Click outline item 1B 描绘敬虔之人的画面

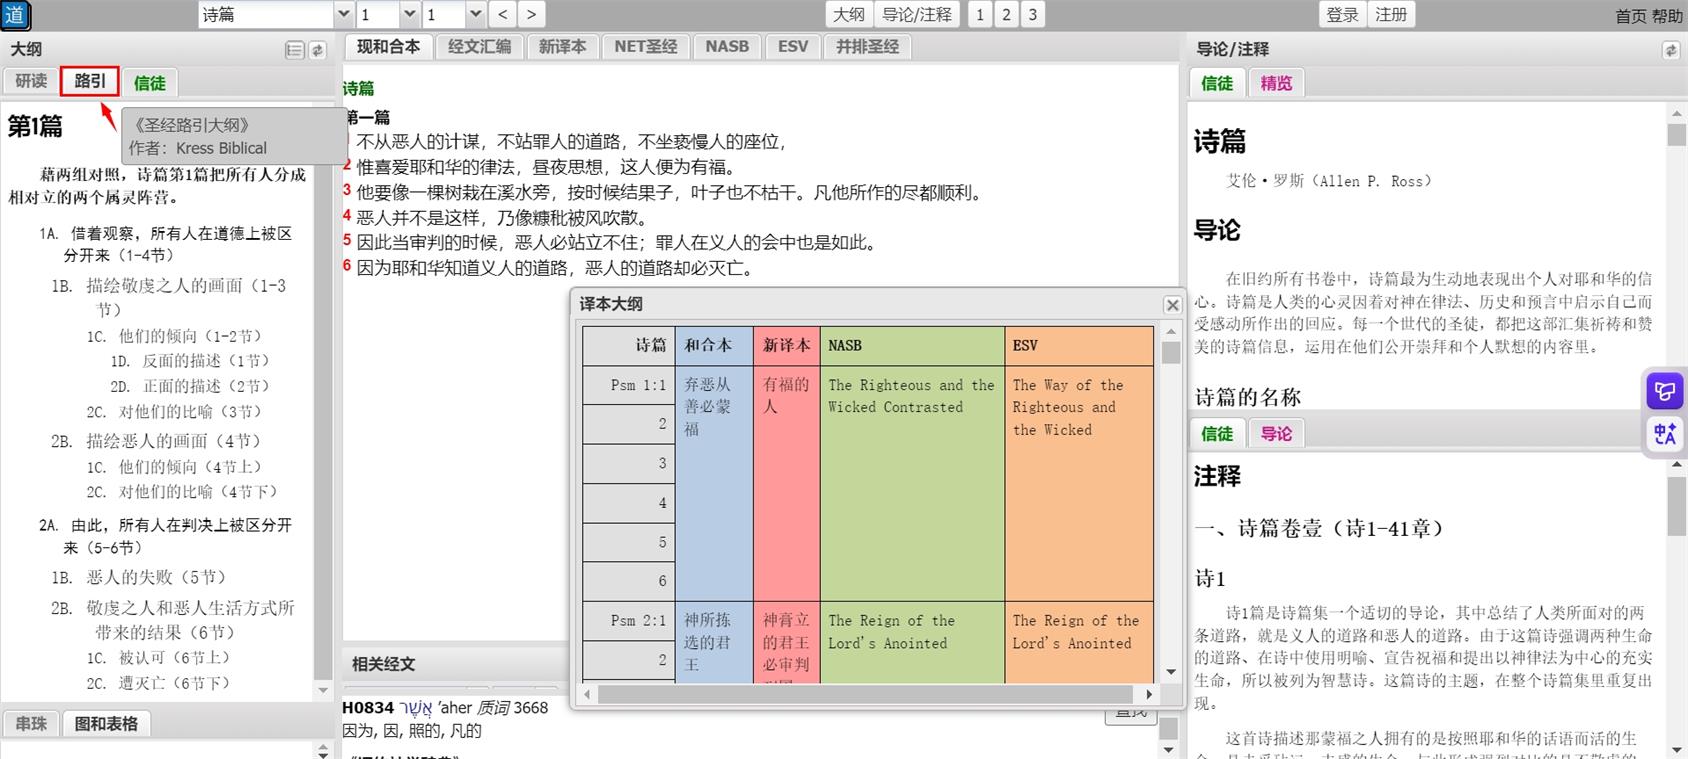pos(170,297)
